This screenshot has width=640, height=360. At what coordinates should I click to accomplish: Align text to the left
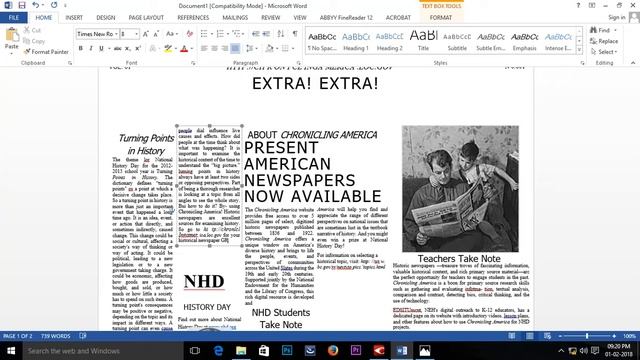point(204,49)
